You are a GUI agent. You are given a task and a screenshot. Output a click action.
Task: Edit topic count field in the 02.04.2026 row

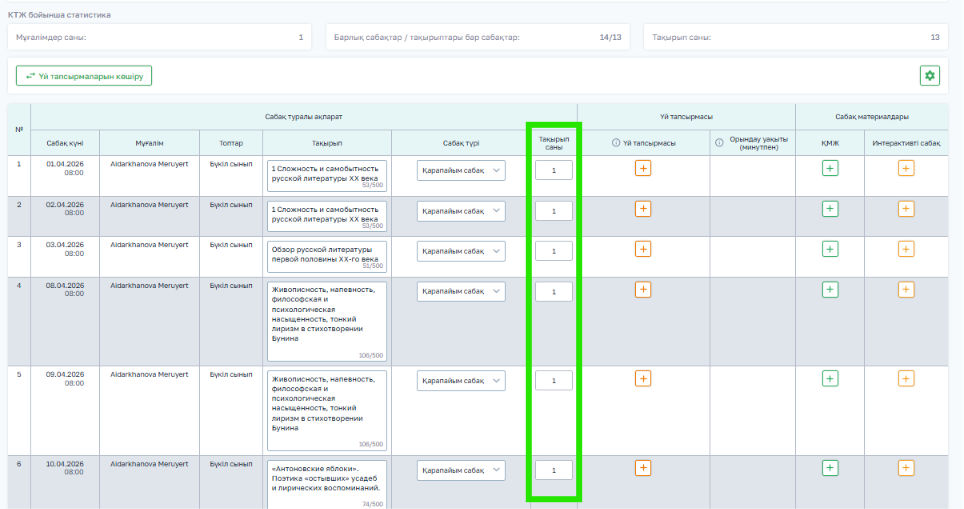point(554,211)
